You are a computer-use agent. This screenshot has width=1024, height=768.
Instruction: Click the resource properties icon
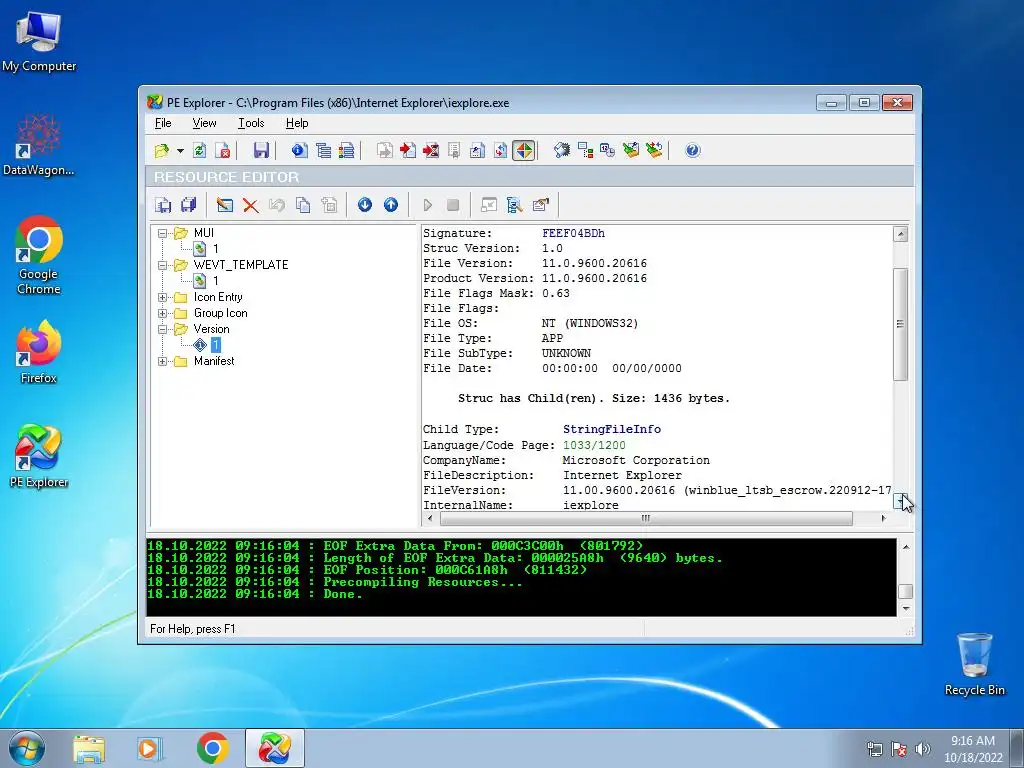pyautogui.click(x=541, y=205)
